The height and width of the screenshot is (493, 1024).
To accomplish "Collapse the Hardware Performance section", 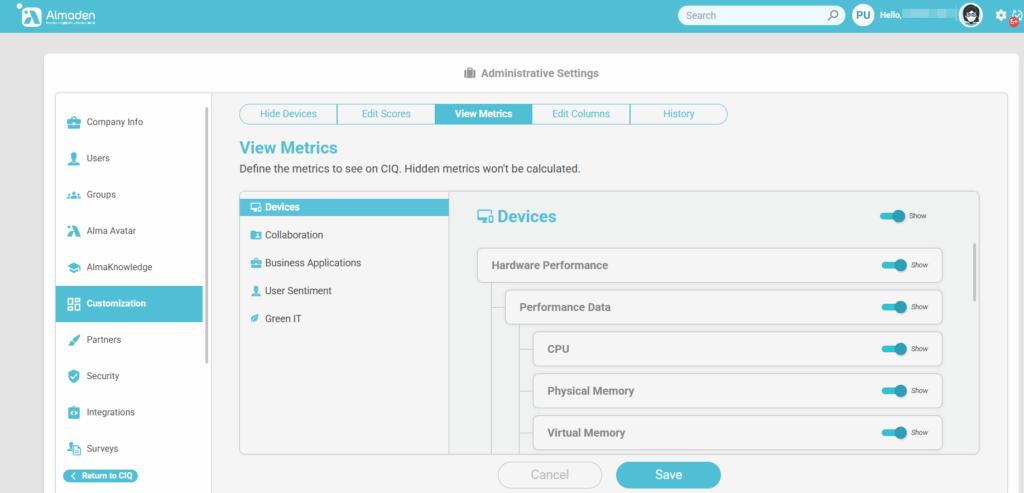I will 550,265.
